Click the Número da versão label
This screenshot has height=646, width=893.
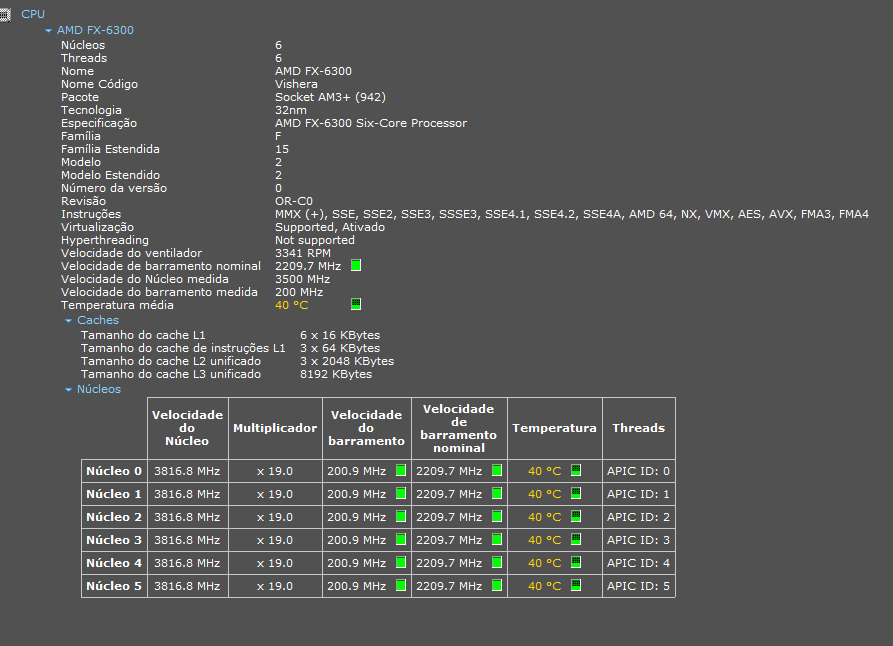click(x=114, y=189)
